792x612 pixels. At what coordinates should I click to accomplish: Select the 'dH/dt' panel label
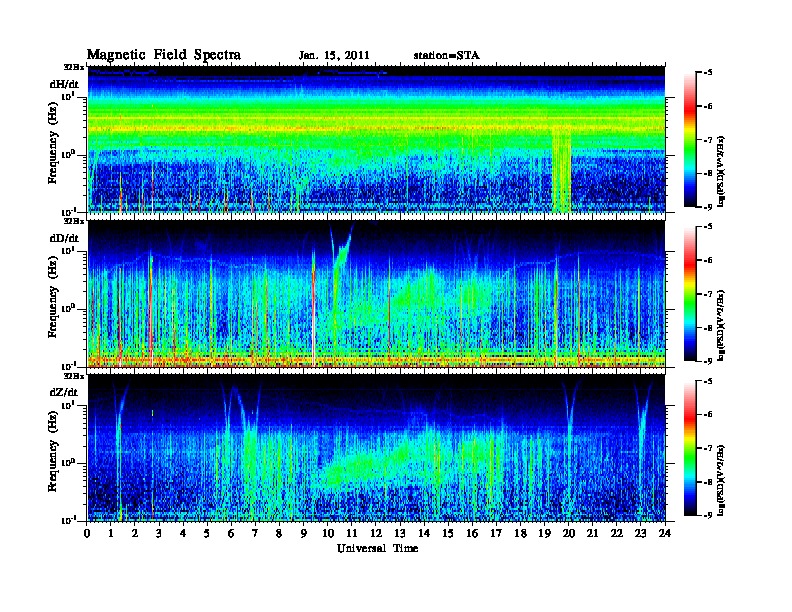(x=64, y=84)
